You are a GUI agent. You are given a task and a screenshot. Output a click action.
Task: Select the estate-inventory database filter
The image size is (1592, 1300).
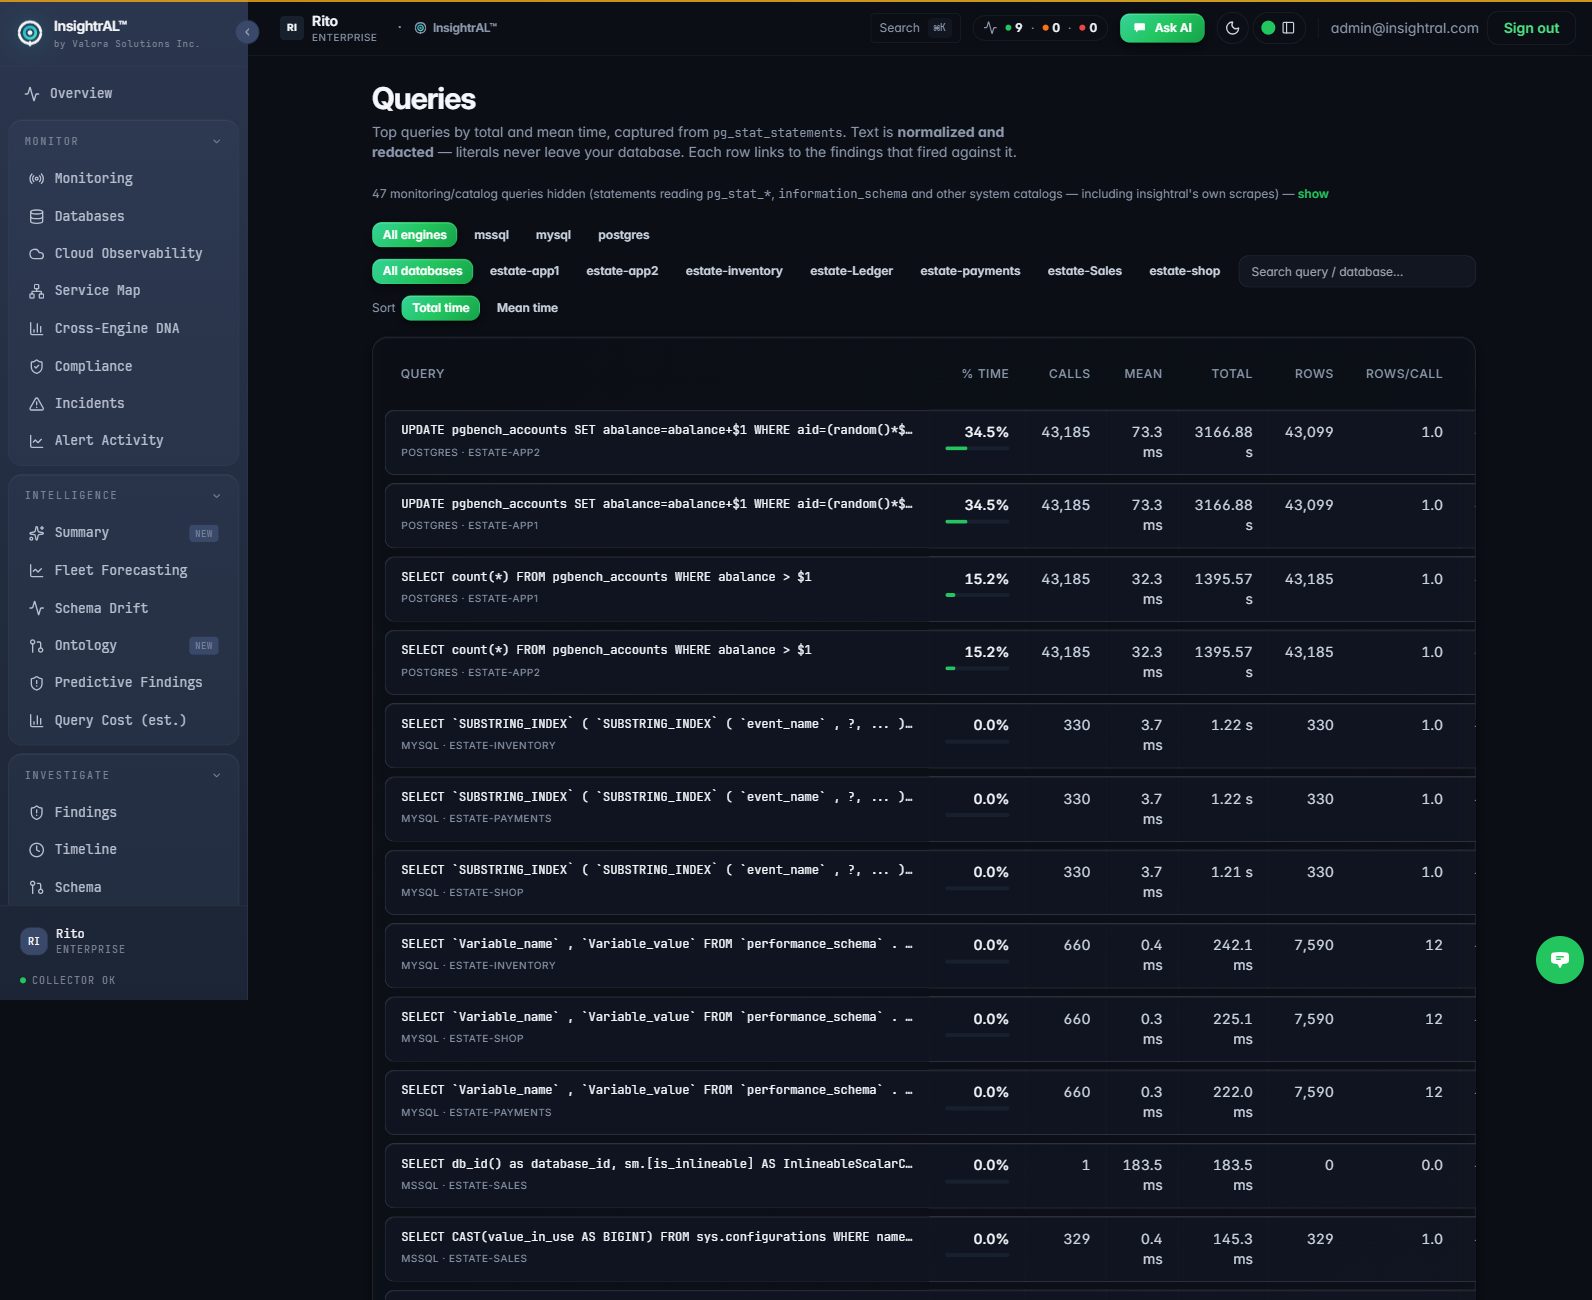tap(734, 271)
